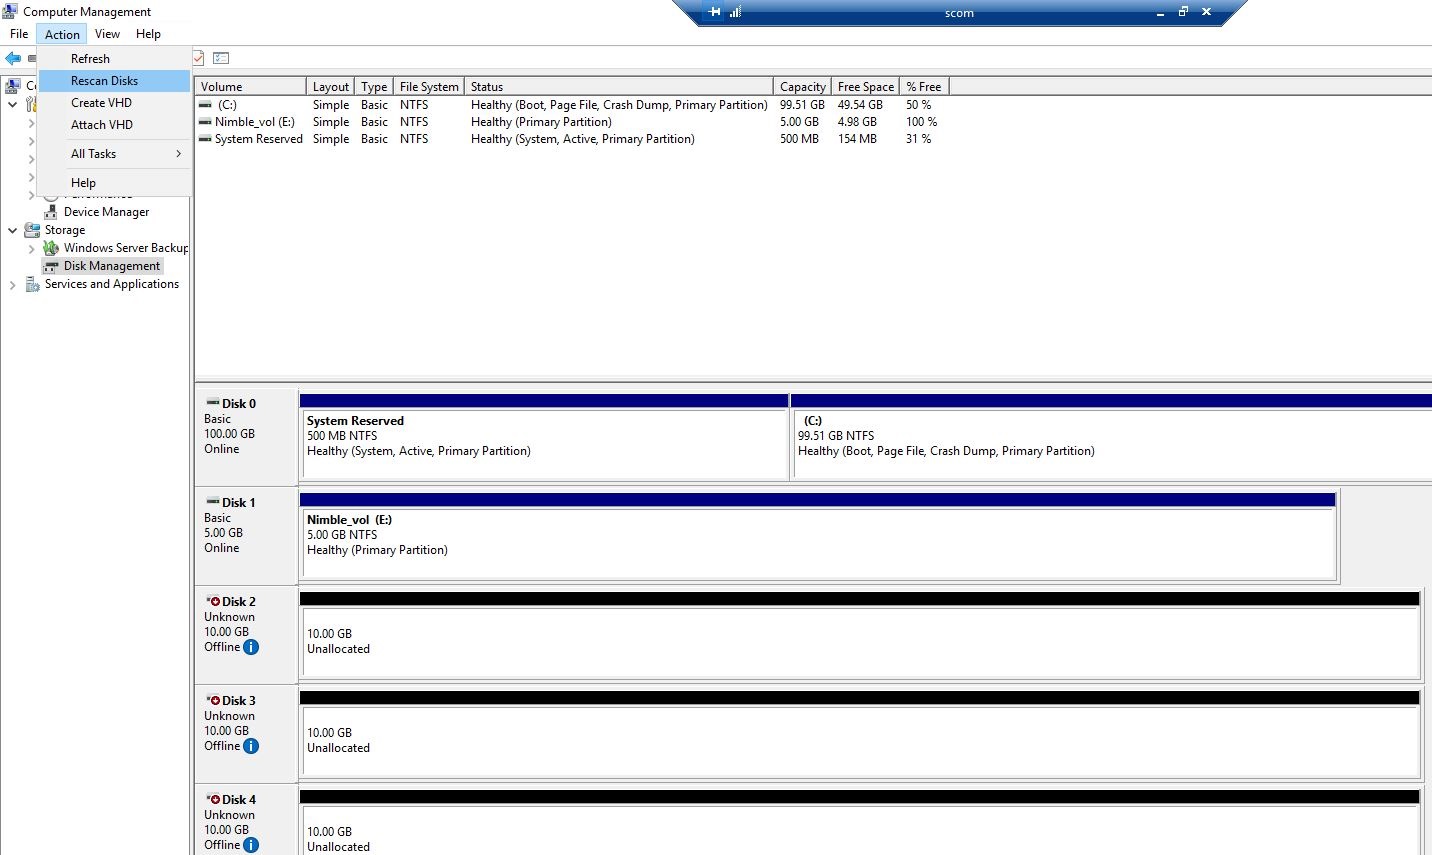Viewport: 1432px width, 855px height.
Task: Click the signal strength icon on connection bar
Action: pyautogui.click(x=735, y=12)
